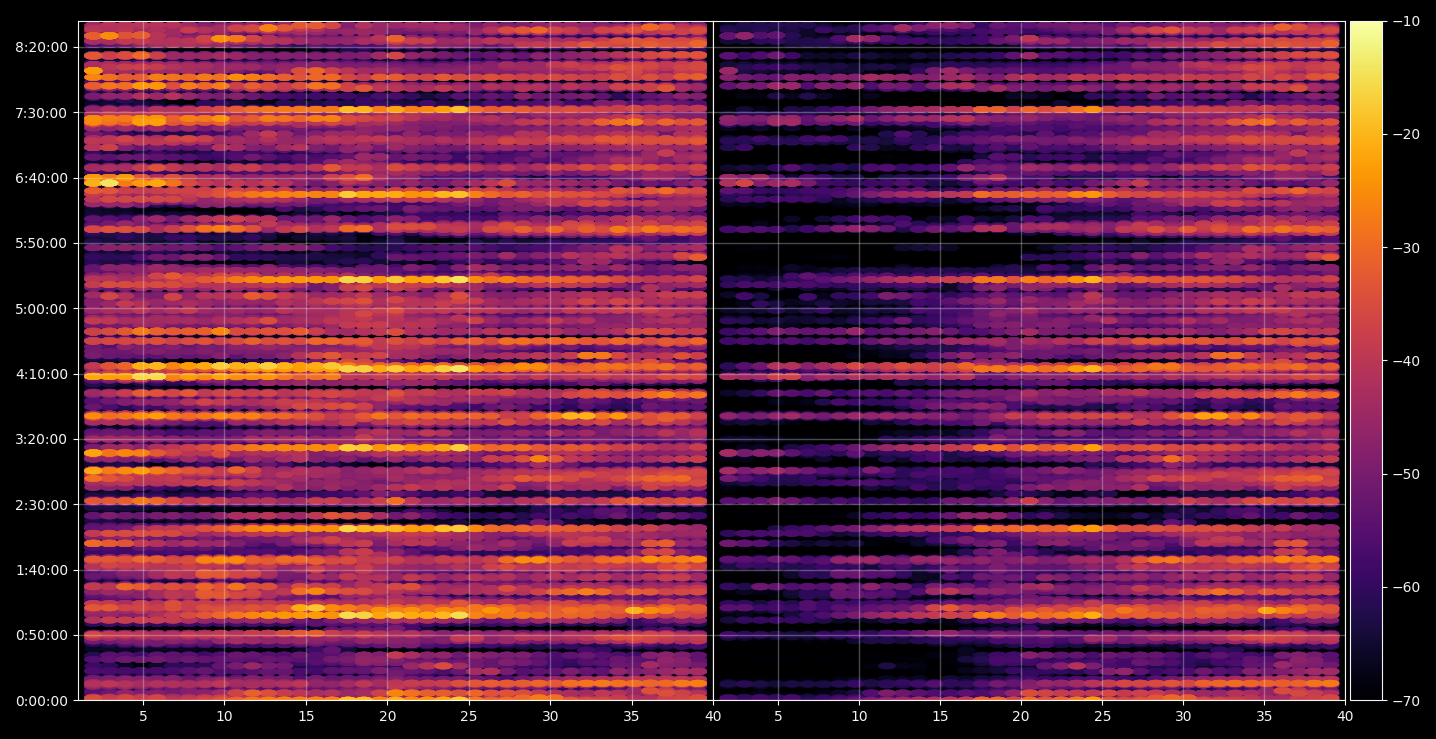
Task: Click the -10 colorbar tick label
Action: click(1405, 21)
